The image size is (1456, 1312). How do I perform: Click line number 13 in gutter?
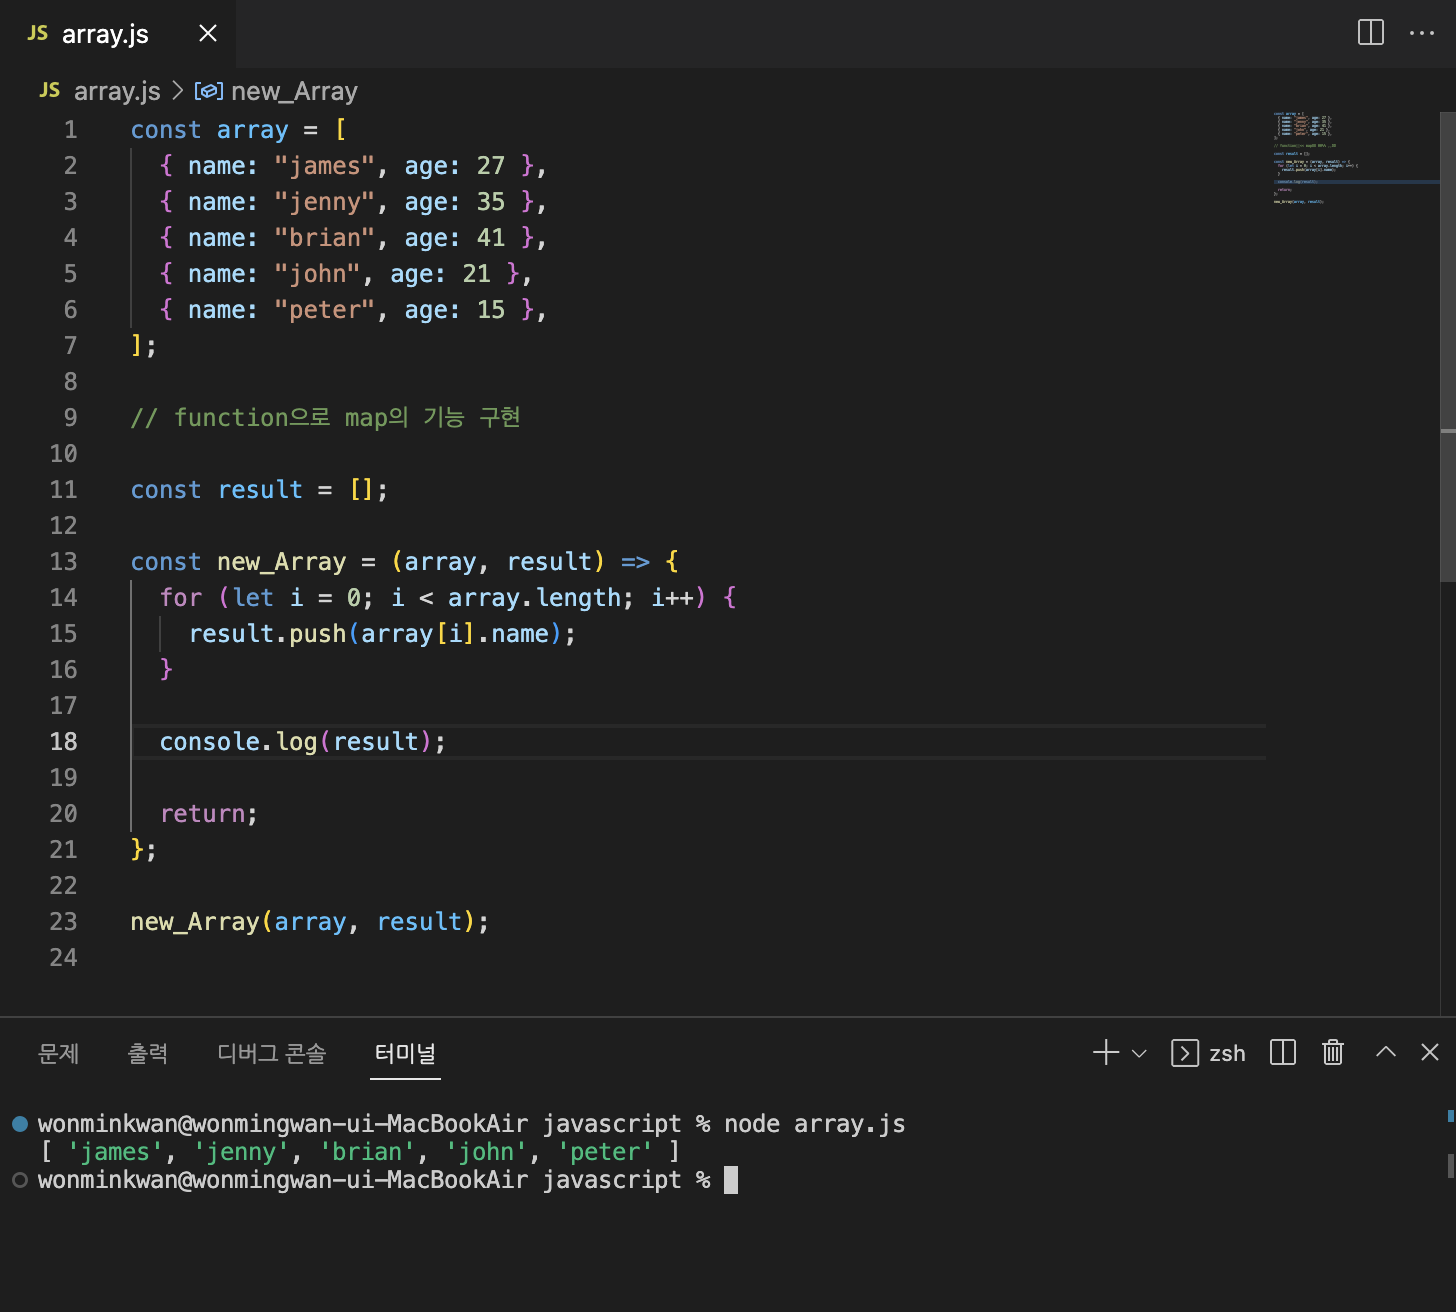click(x=63, y=562)
